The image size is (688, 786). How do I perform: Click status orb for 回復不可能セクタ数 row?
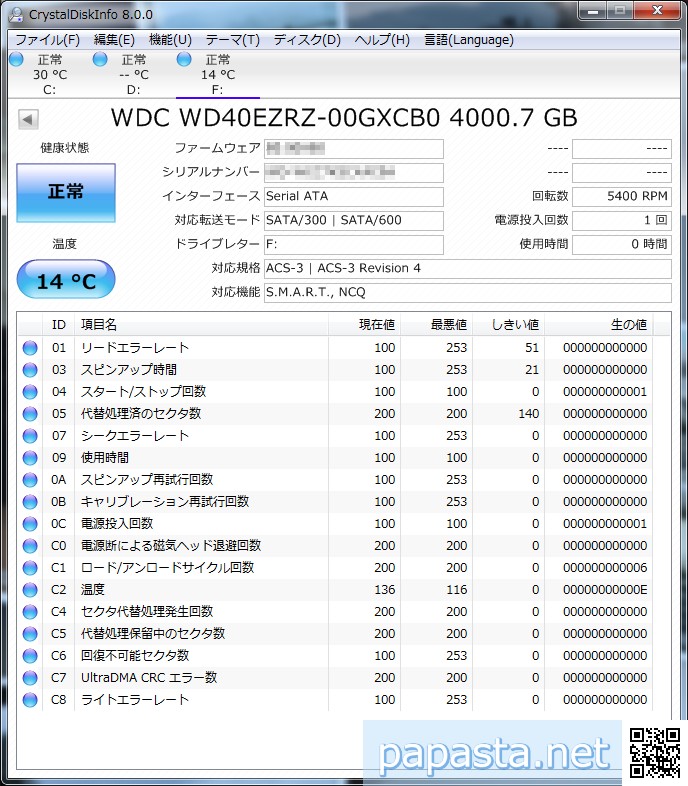coord(30,656)
